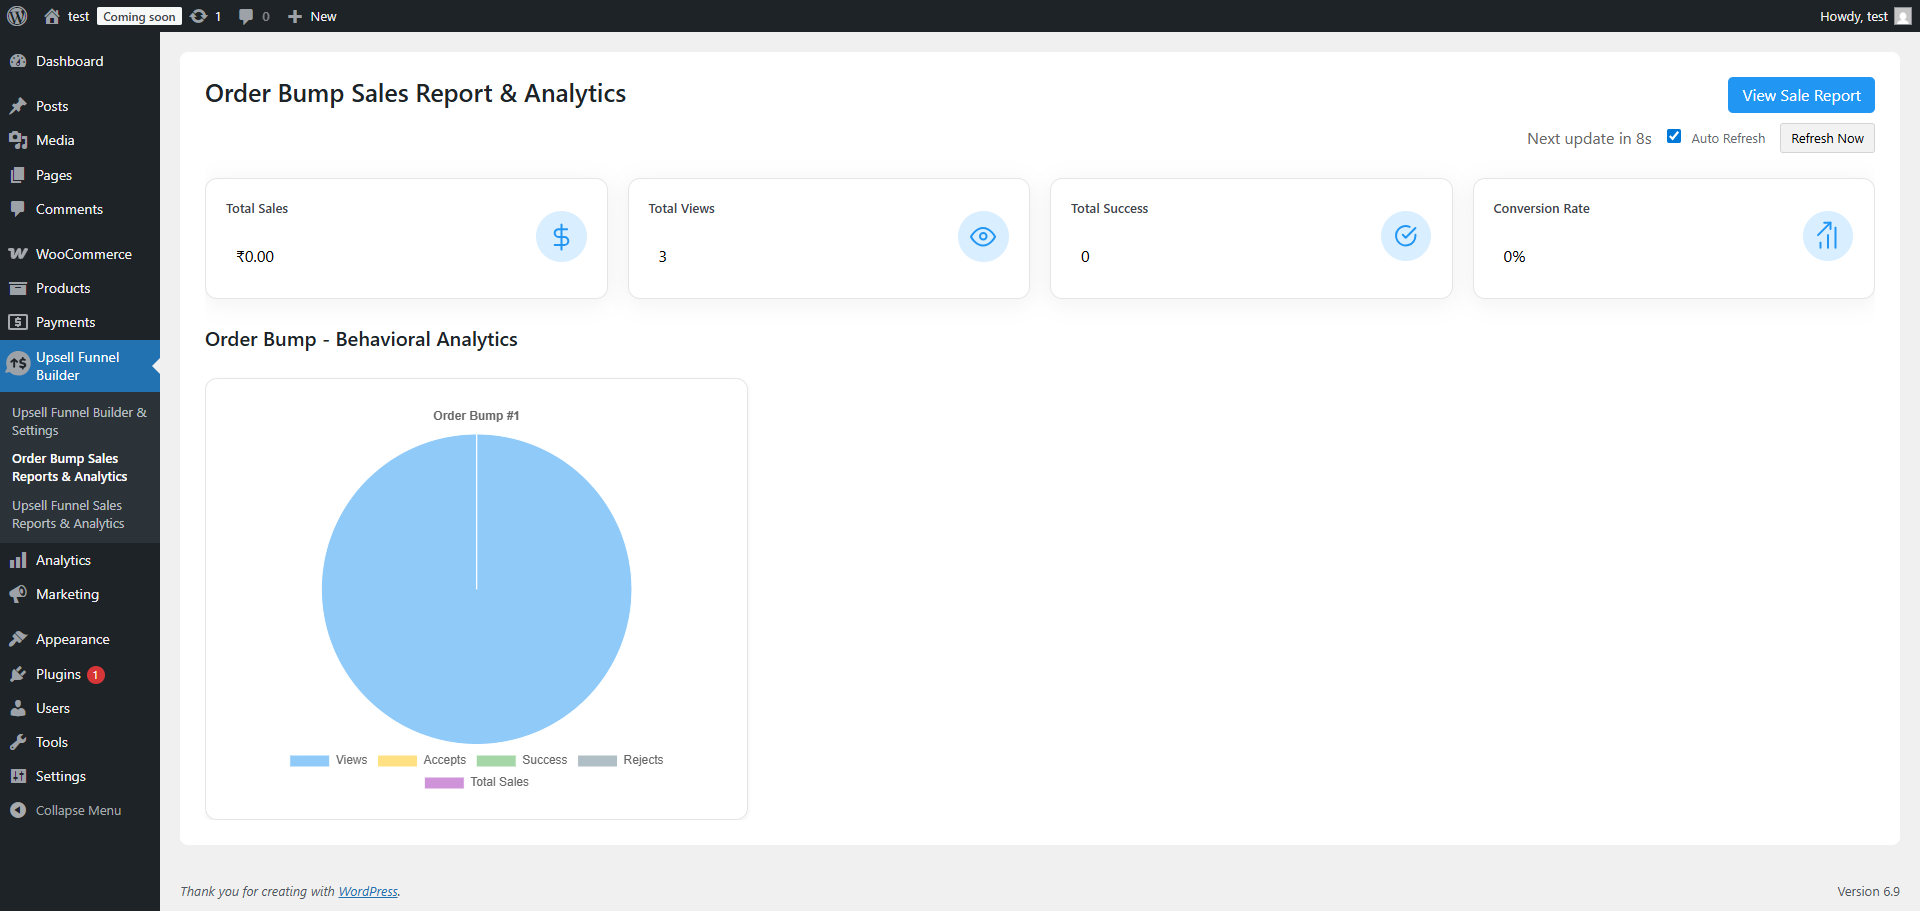1920x911 pixels.
Task: Click the Marketing megaphone icon
Action: coord(19,594)
